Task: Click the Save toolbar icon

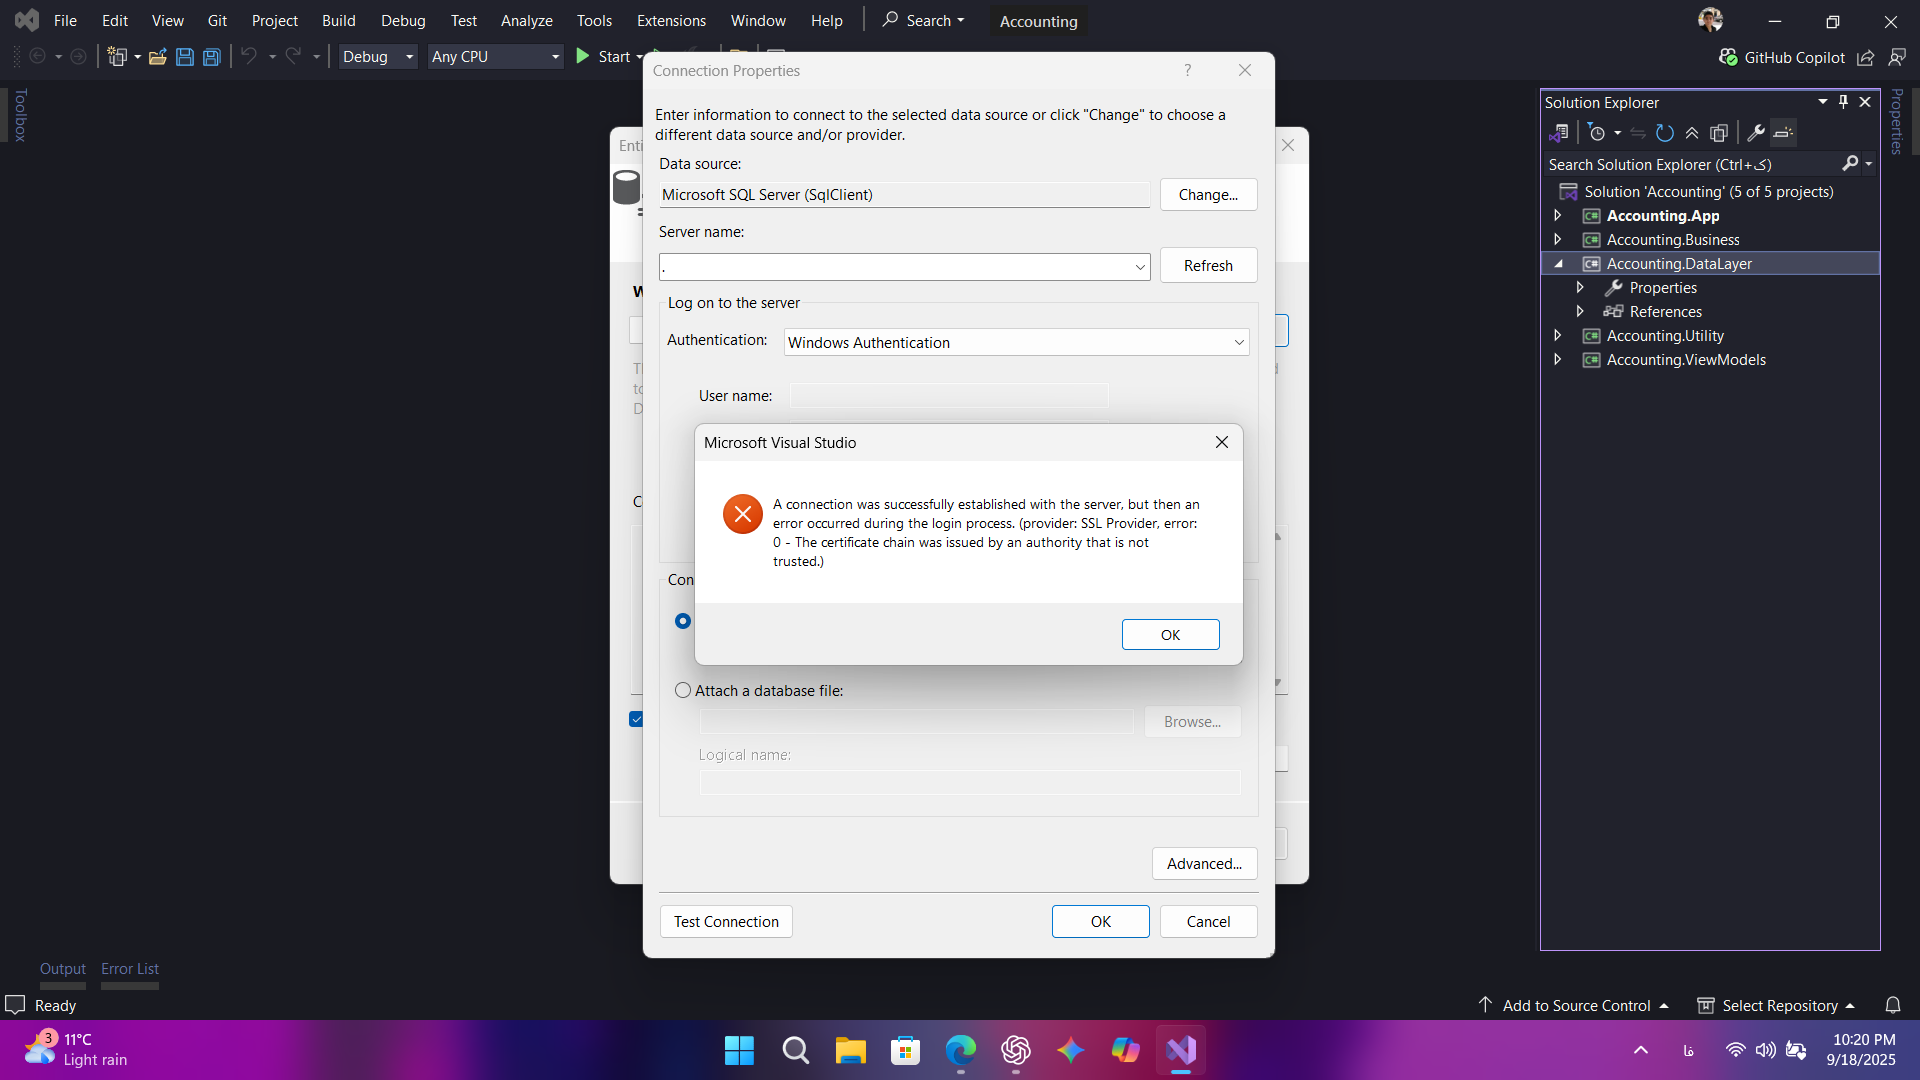Action: click(185, 57)
